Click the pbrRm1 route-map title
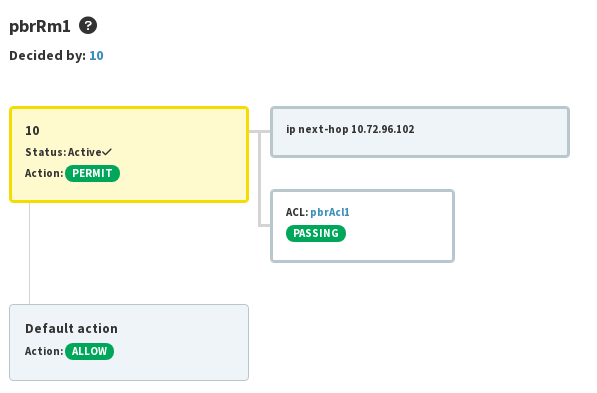This screenshot has width=597, height=393. click(40, 26)
